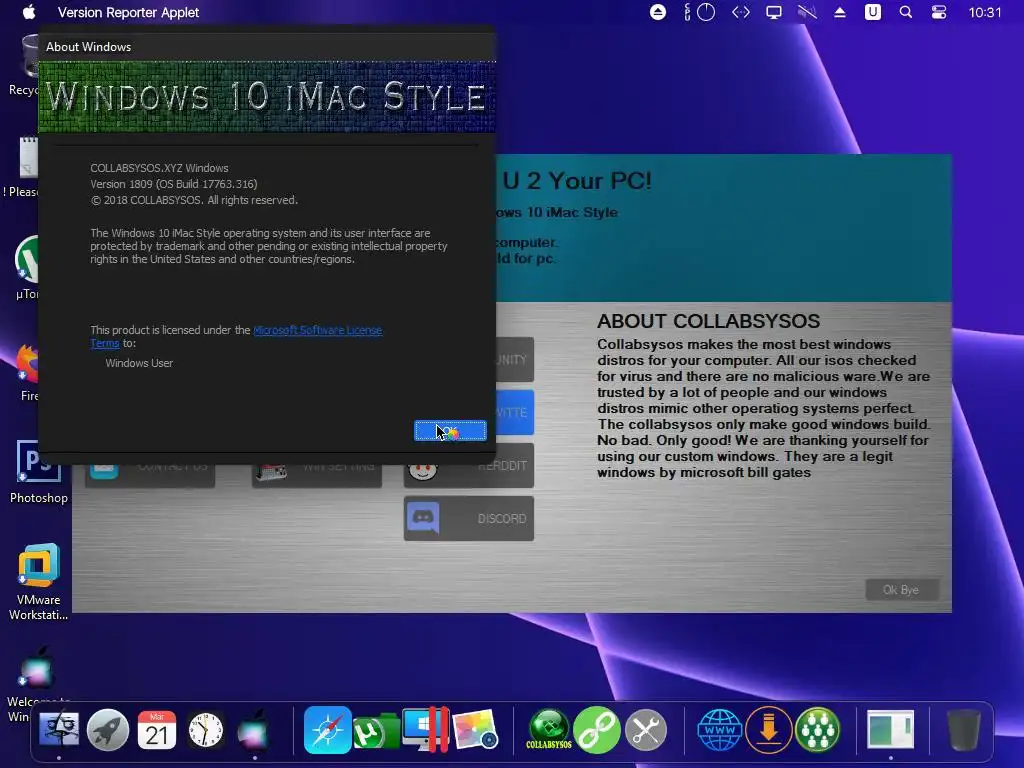Open the REDDIT button in welcome window
The width and height of the screenshot is (1024, 768).
pos(469,466)
